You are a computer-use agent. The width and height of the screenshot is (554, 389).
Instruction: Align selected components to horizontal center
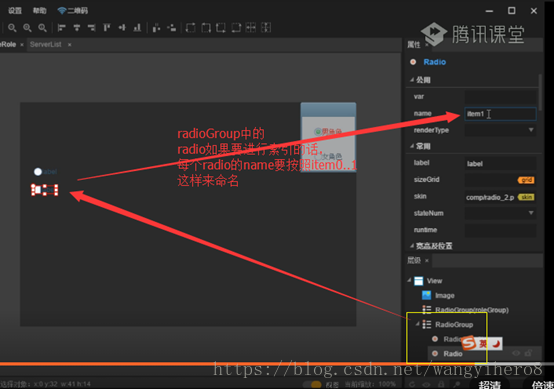pos(77,28)
